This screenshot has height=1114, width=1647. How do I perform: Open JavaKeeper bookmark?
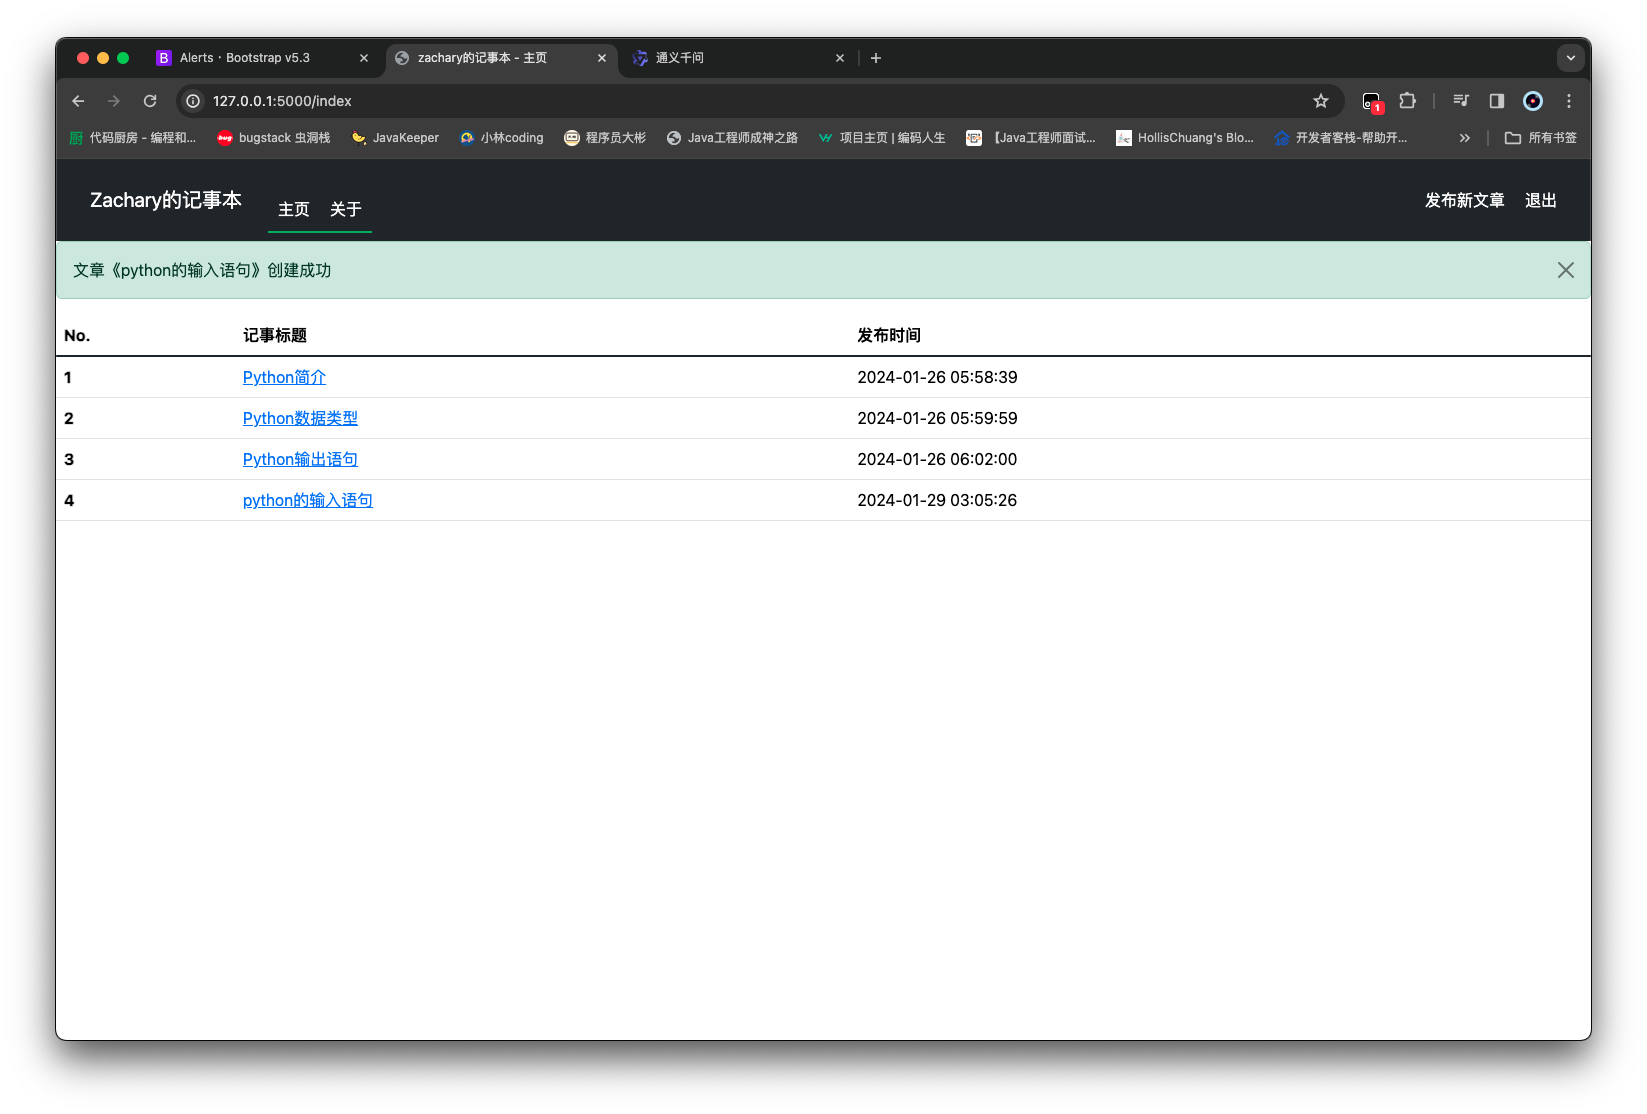click(395, 138)
